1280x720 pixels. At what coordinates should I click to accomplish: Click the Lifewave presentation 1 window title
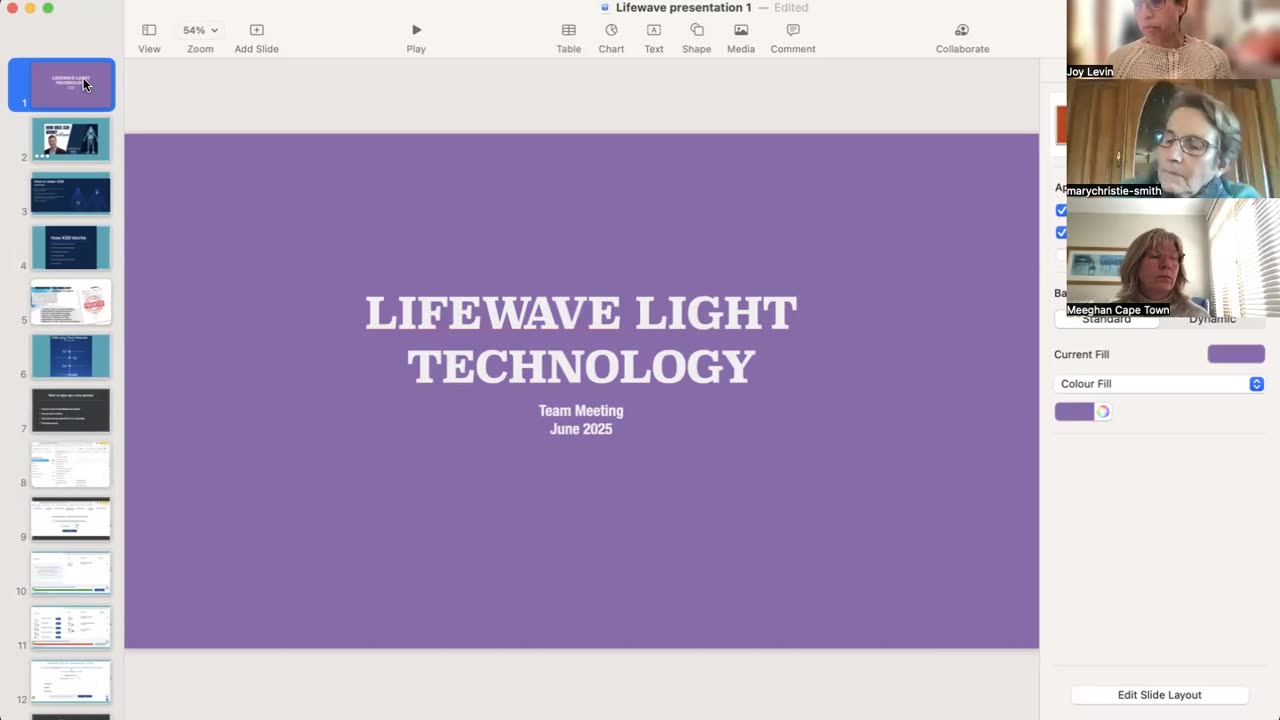tap(683, 7)
